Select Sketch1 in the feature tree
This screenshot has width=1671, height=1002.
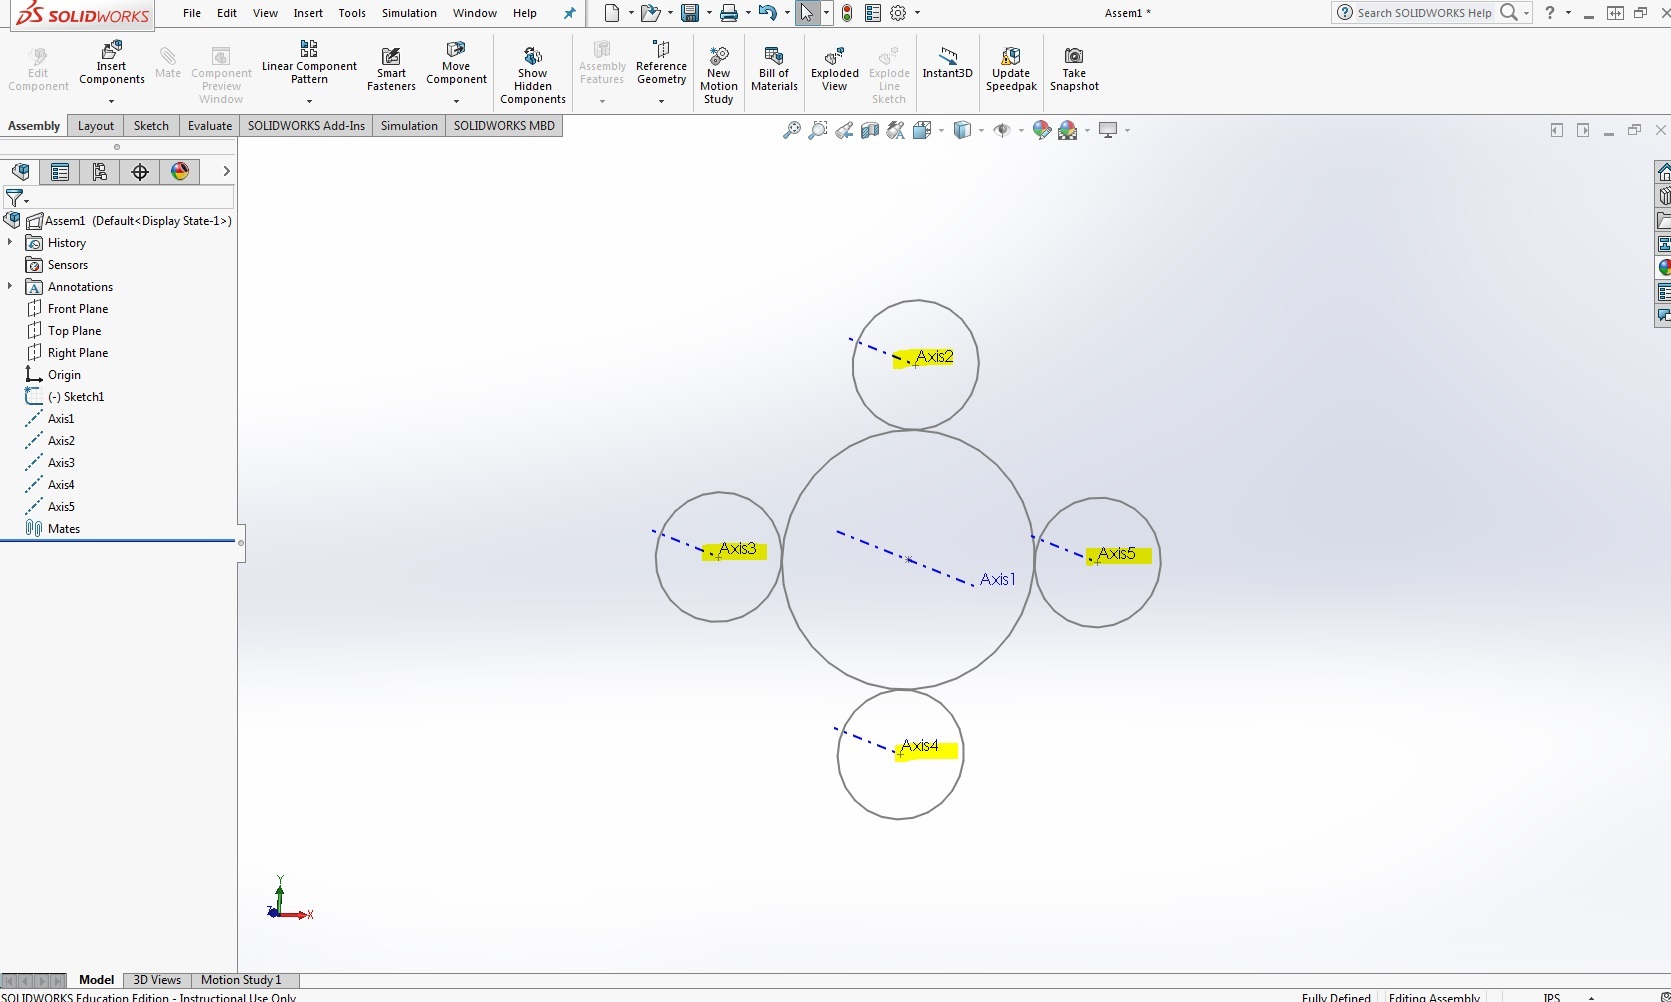(x=76, y=396)
